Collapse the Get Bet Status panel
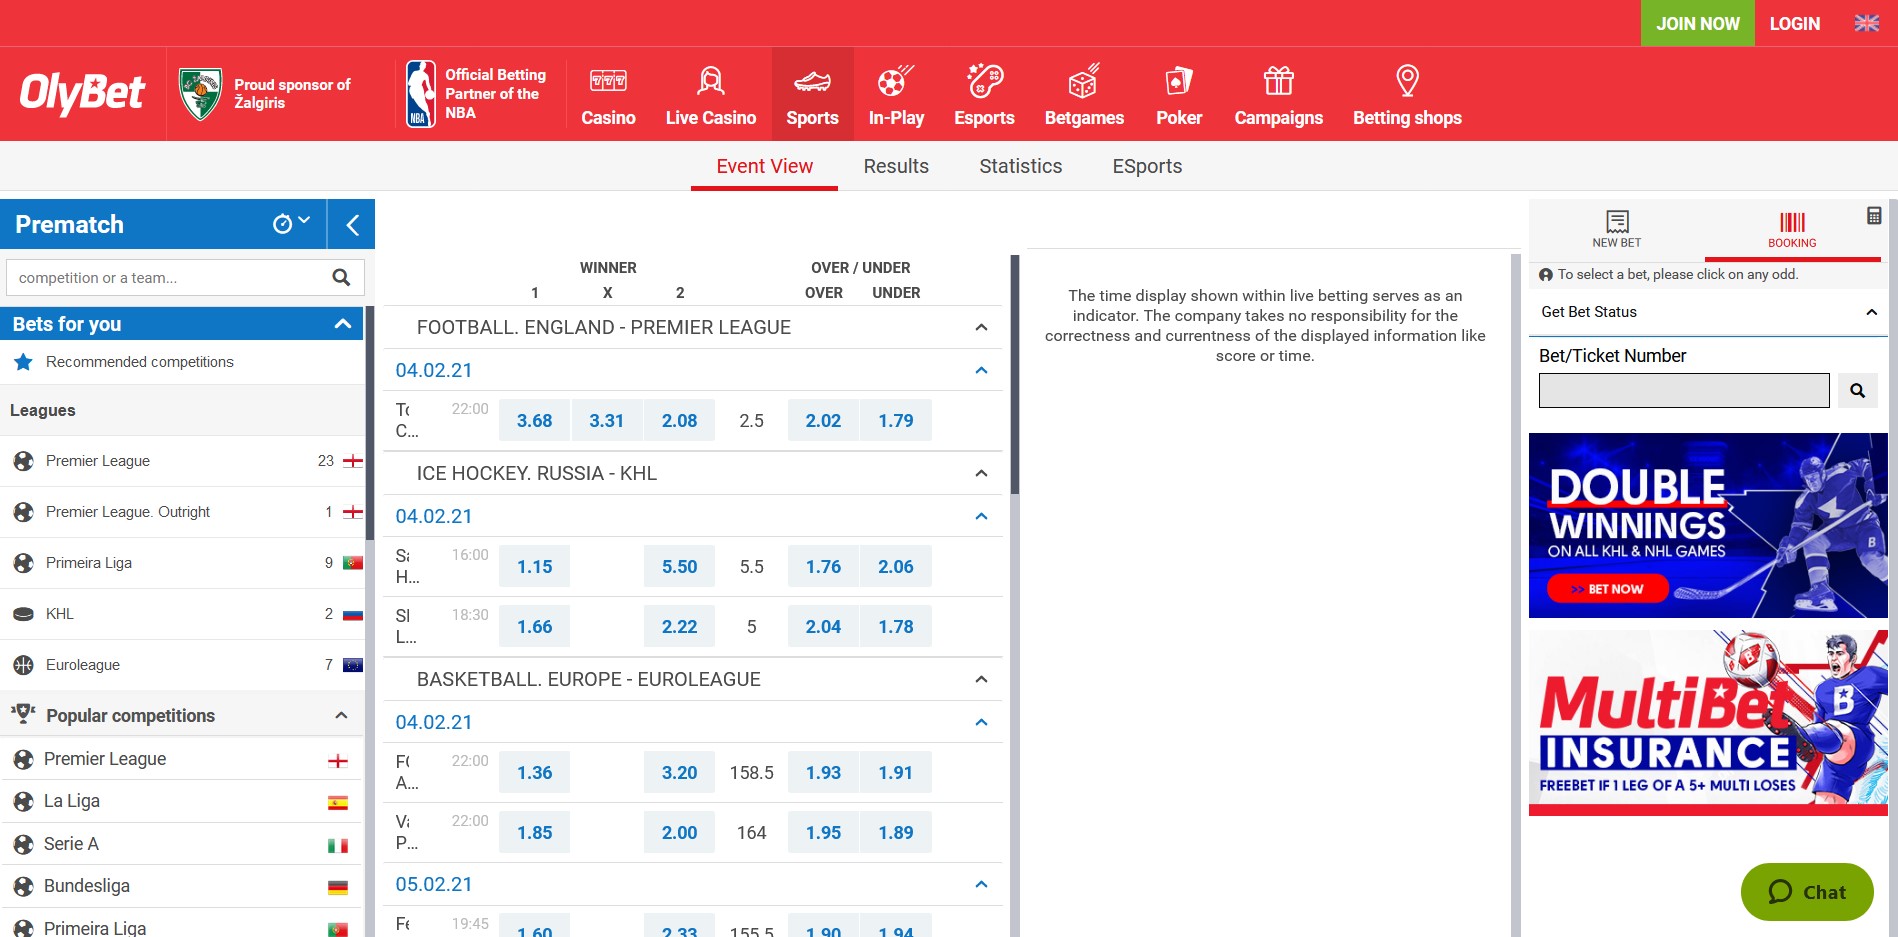The image size is (1898, 937). 1871,312
